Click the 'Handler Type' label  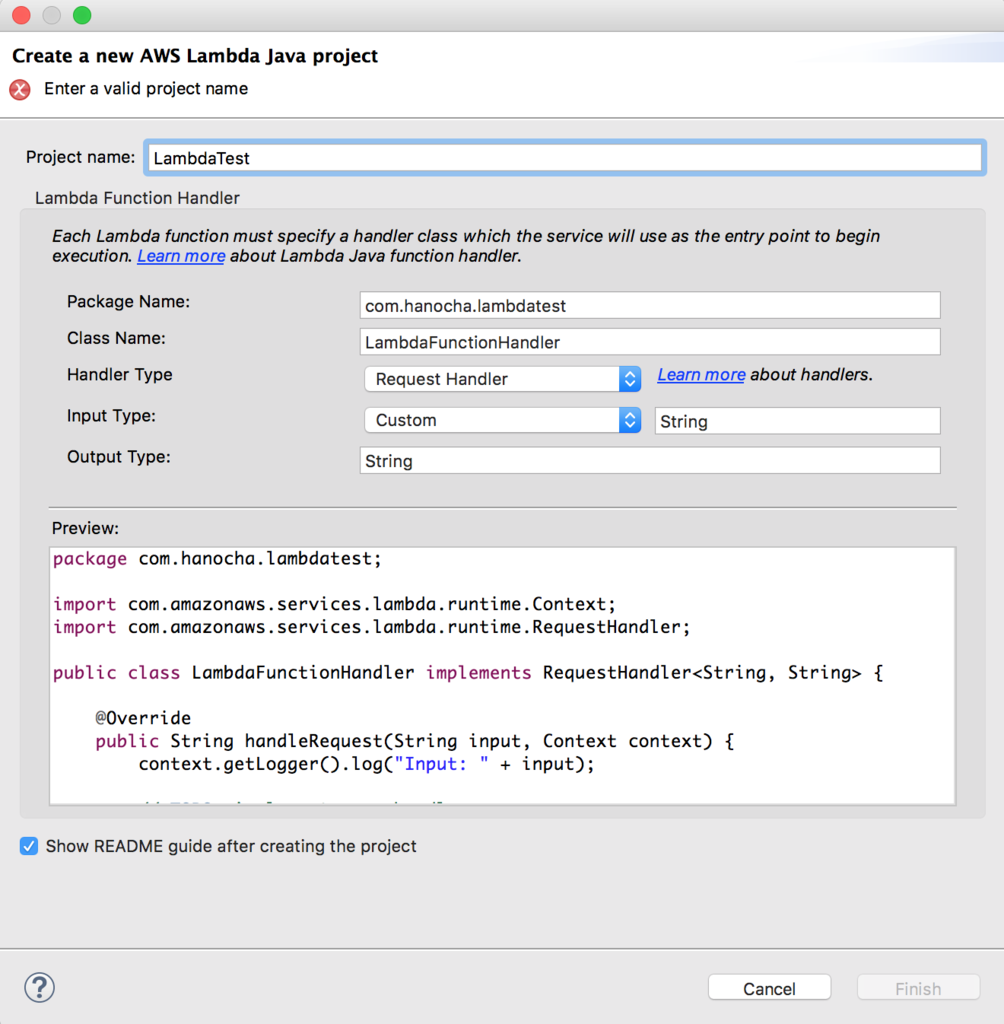pos(120,375)
